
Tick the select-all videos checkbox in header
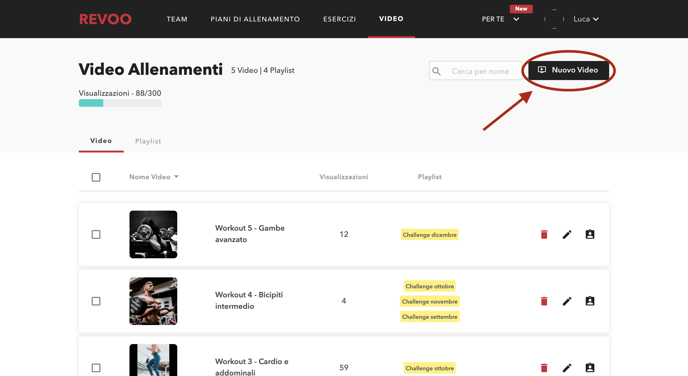point(96,177)
